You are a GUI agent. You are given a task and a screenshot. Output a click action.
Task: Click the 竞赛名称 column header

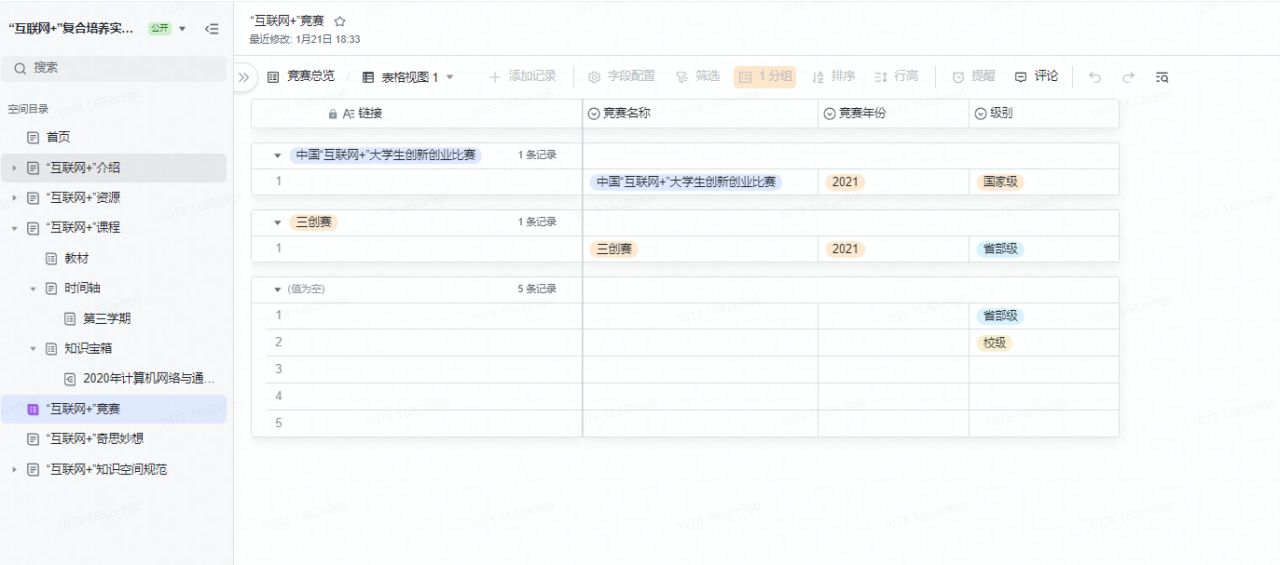coord(700,114)
